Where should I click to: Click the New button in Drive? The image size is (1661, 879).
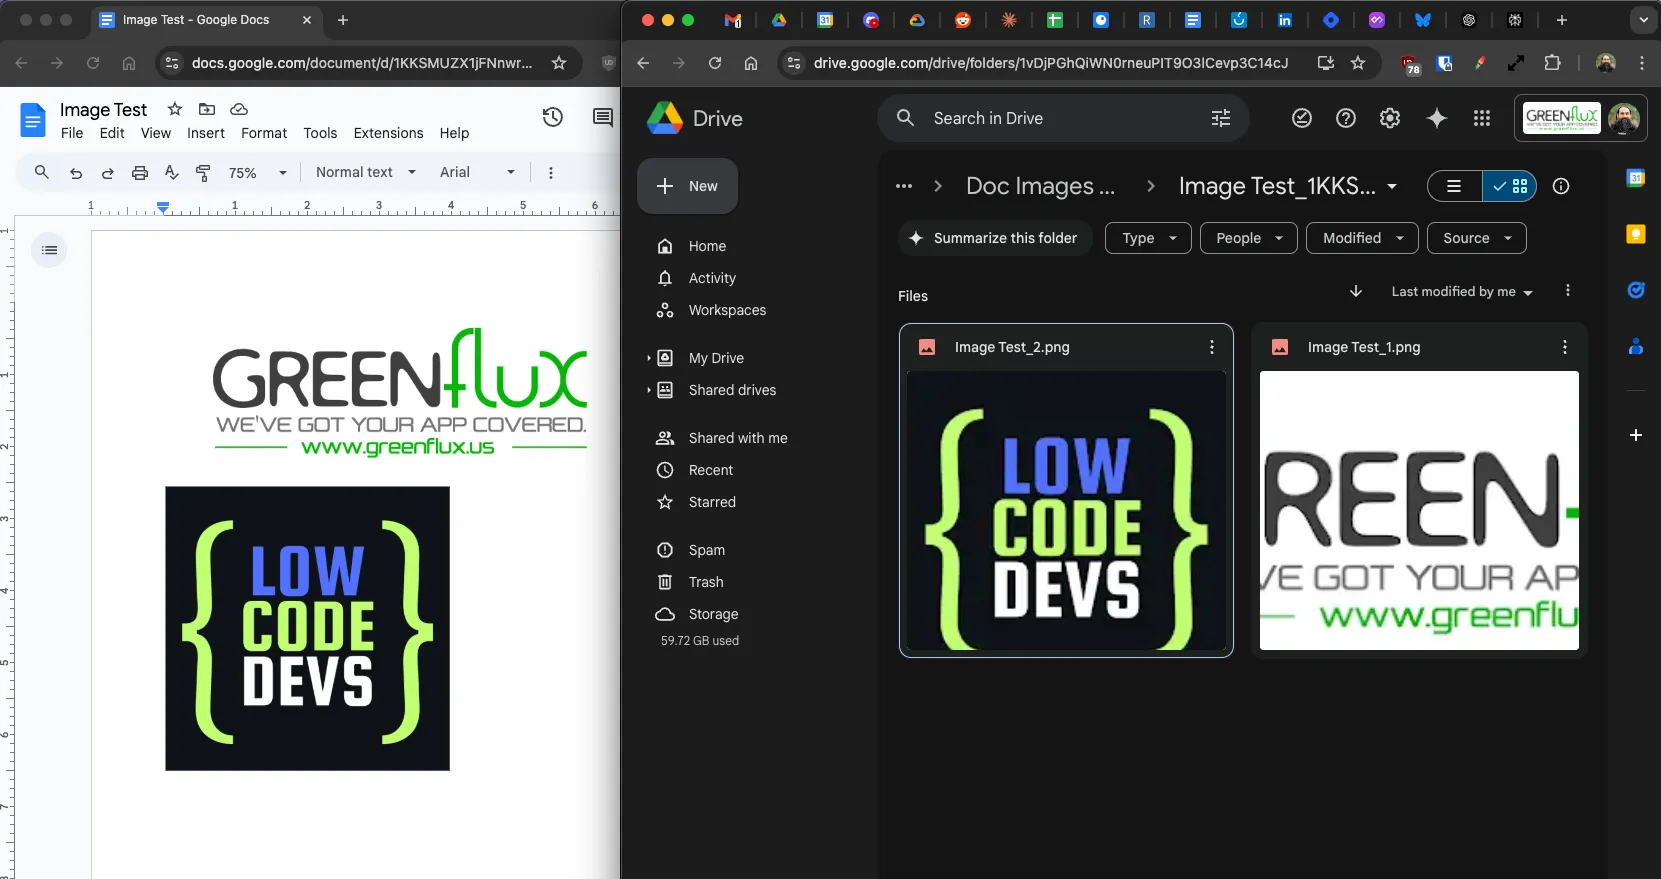click(687, 186)
